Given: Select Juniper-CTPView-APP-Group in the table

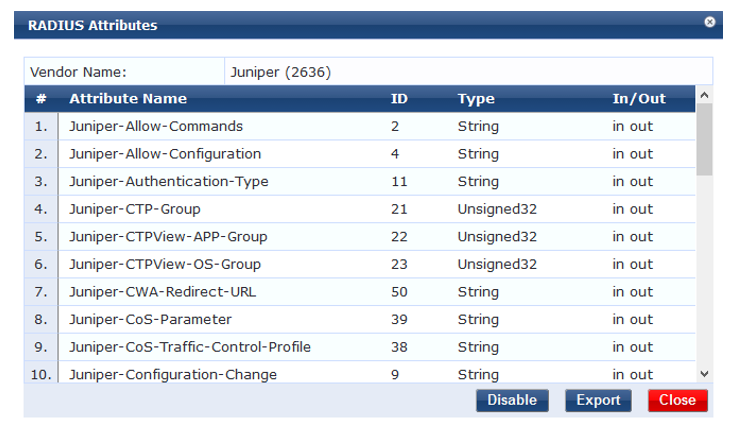Looking at the screenshot, I should pyautogui.click(x=168, y=237).
